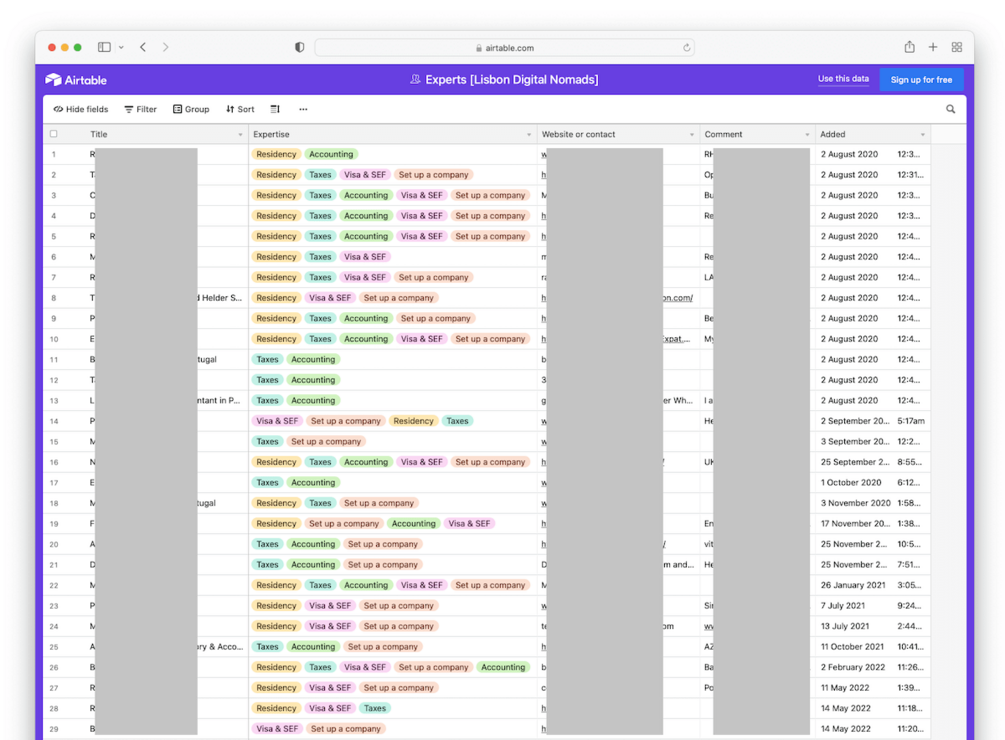This screenshot has width=1005, height=740.
Task: Select row number 22
Action: pos(54,585)
